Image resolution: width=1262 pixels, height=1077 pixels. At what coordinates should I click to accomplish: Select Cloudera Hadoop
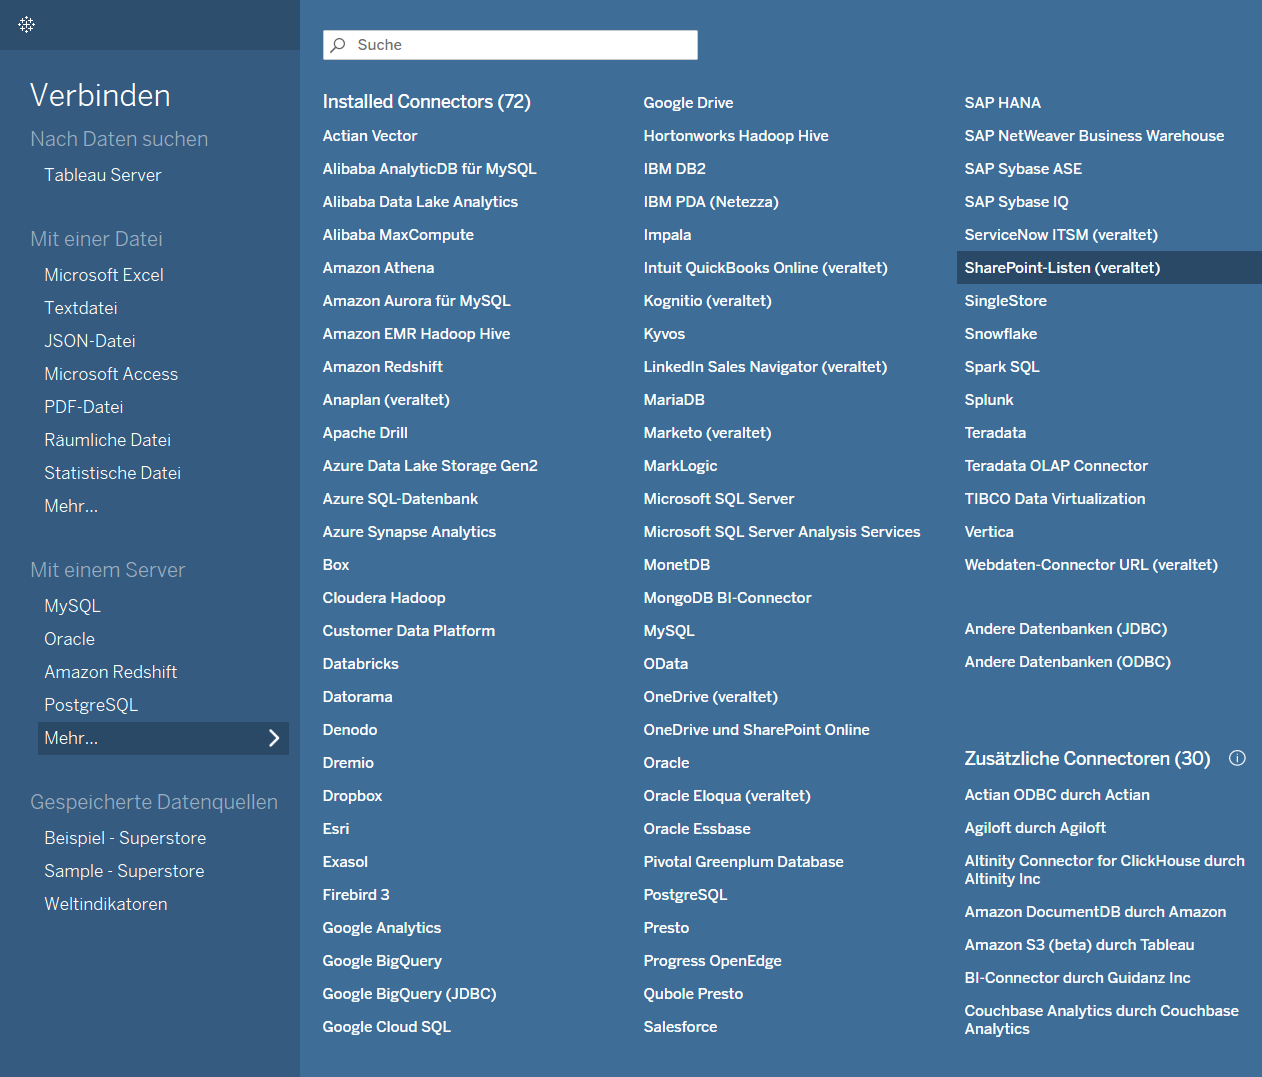[384, 598]
